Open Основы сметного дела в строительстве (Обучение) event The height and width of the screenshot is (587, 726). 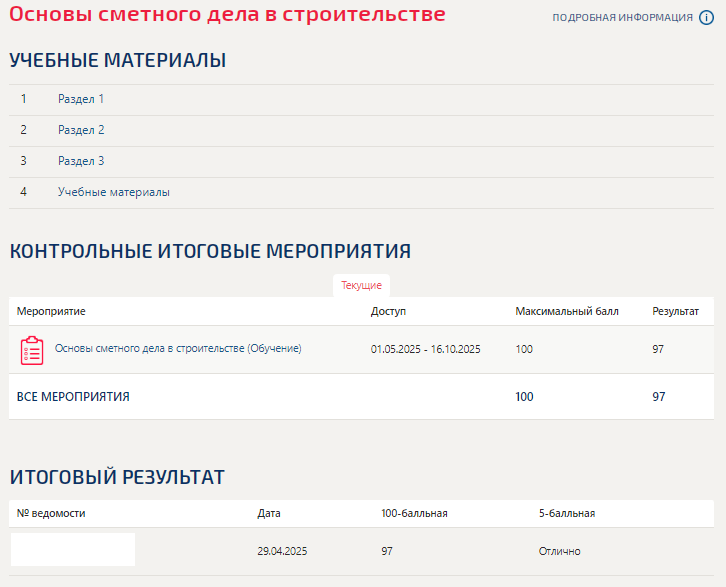[178, 348]
